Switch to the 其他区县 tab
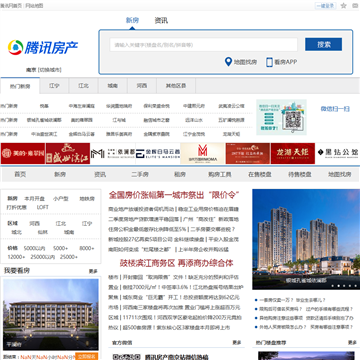 coord(176,86)
